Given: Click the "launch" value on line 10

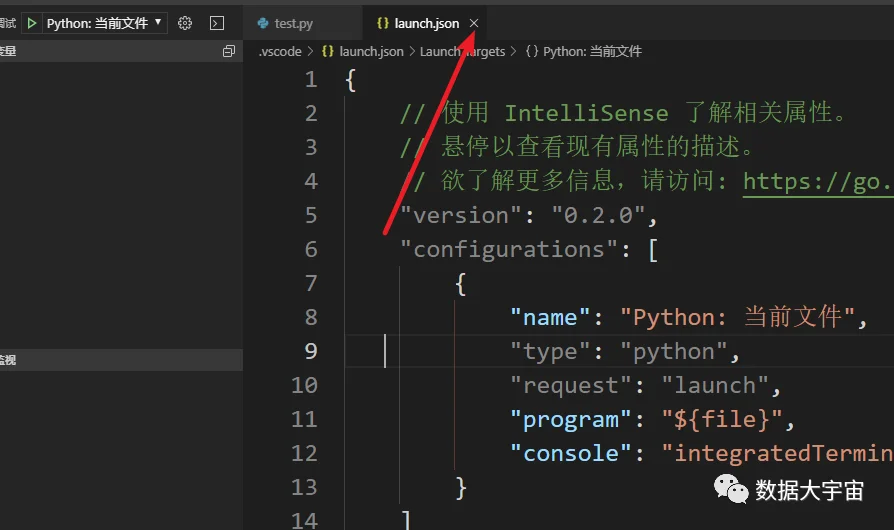Looking at the screenshot, I should click(716, 386).
